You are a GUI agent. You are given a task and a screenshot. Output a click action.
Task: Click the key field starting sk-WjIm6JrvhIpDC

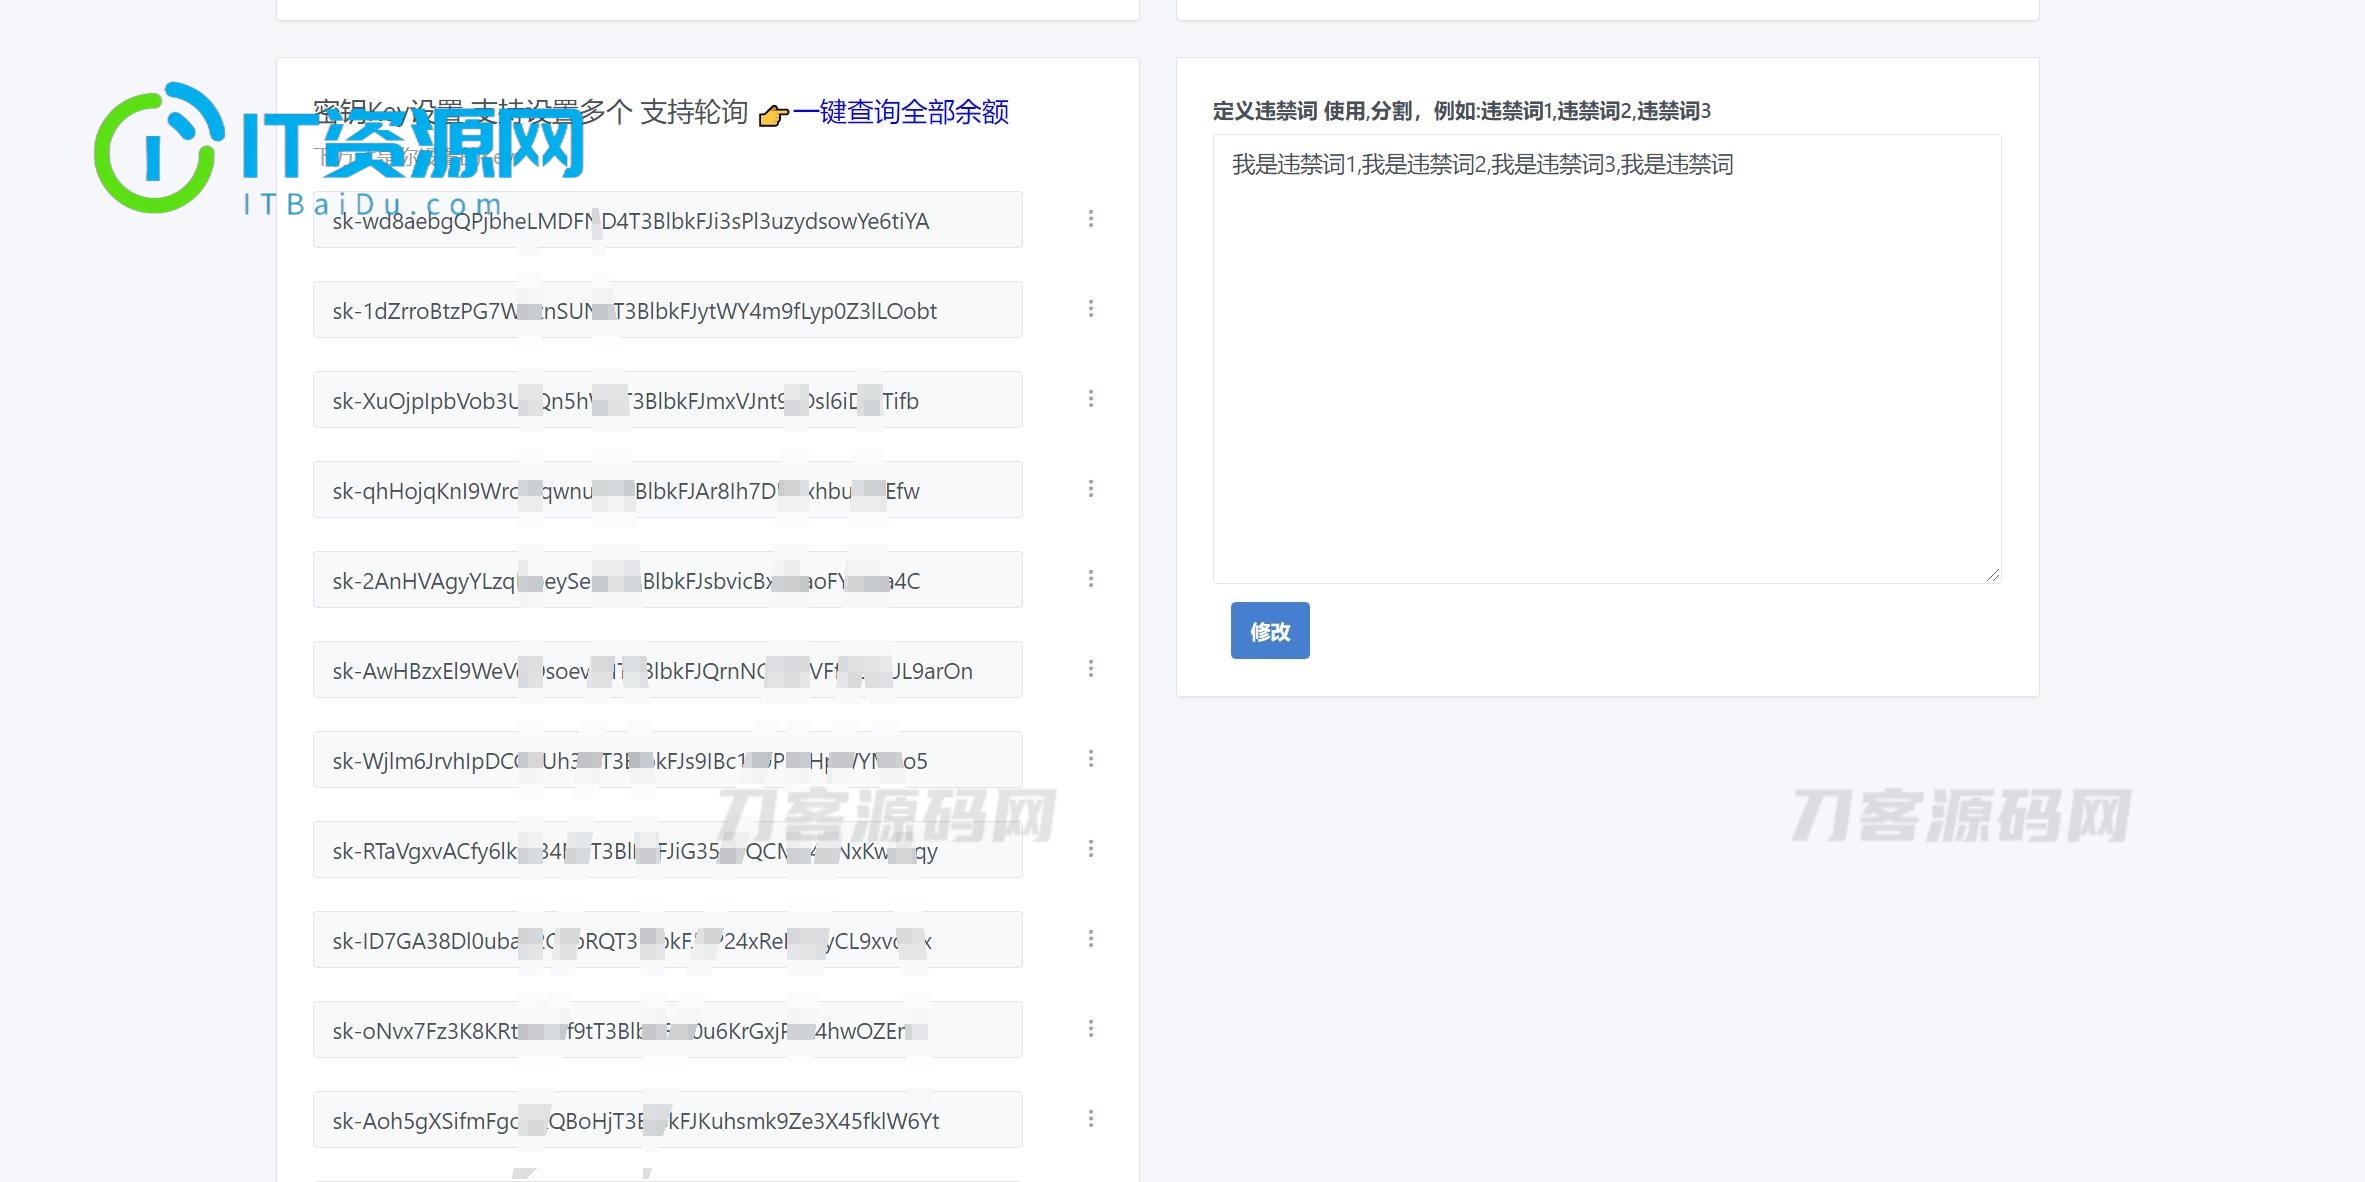[668, 760]
